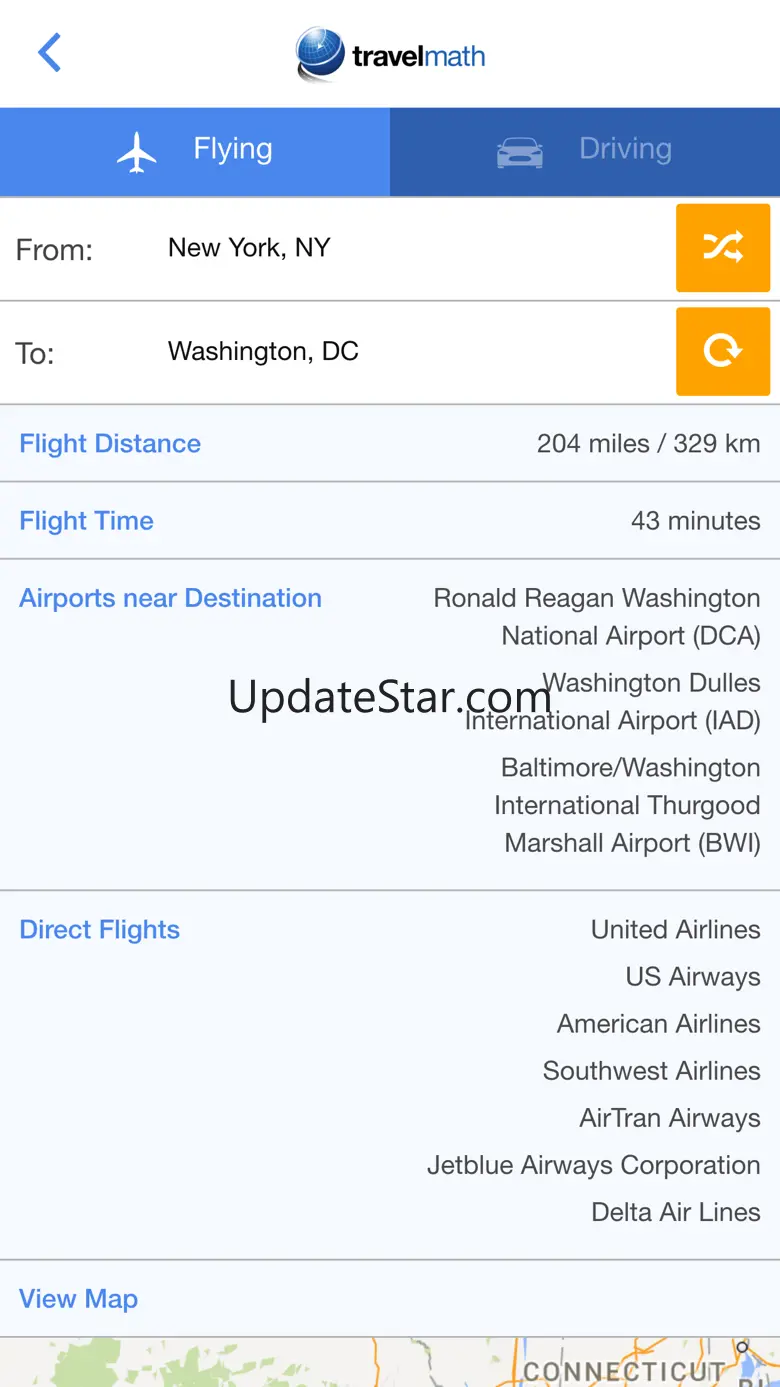Tap the View Map link
This screenshot has width=780, height=1387.
(78, 1299)
